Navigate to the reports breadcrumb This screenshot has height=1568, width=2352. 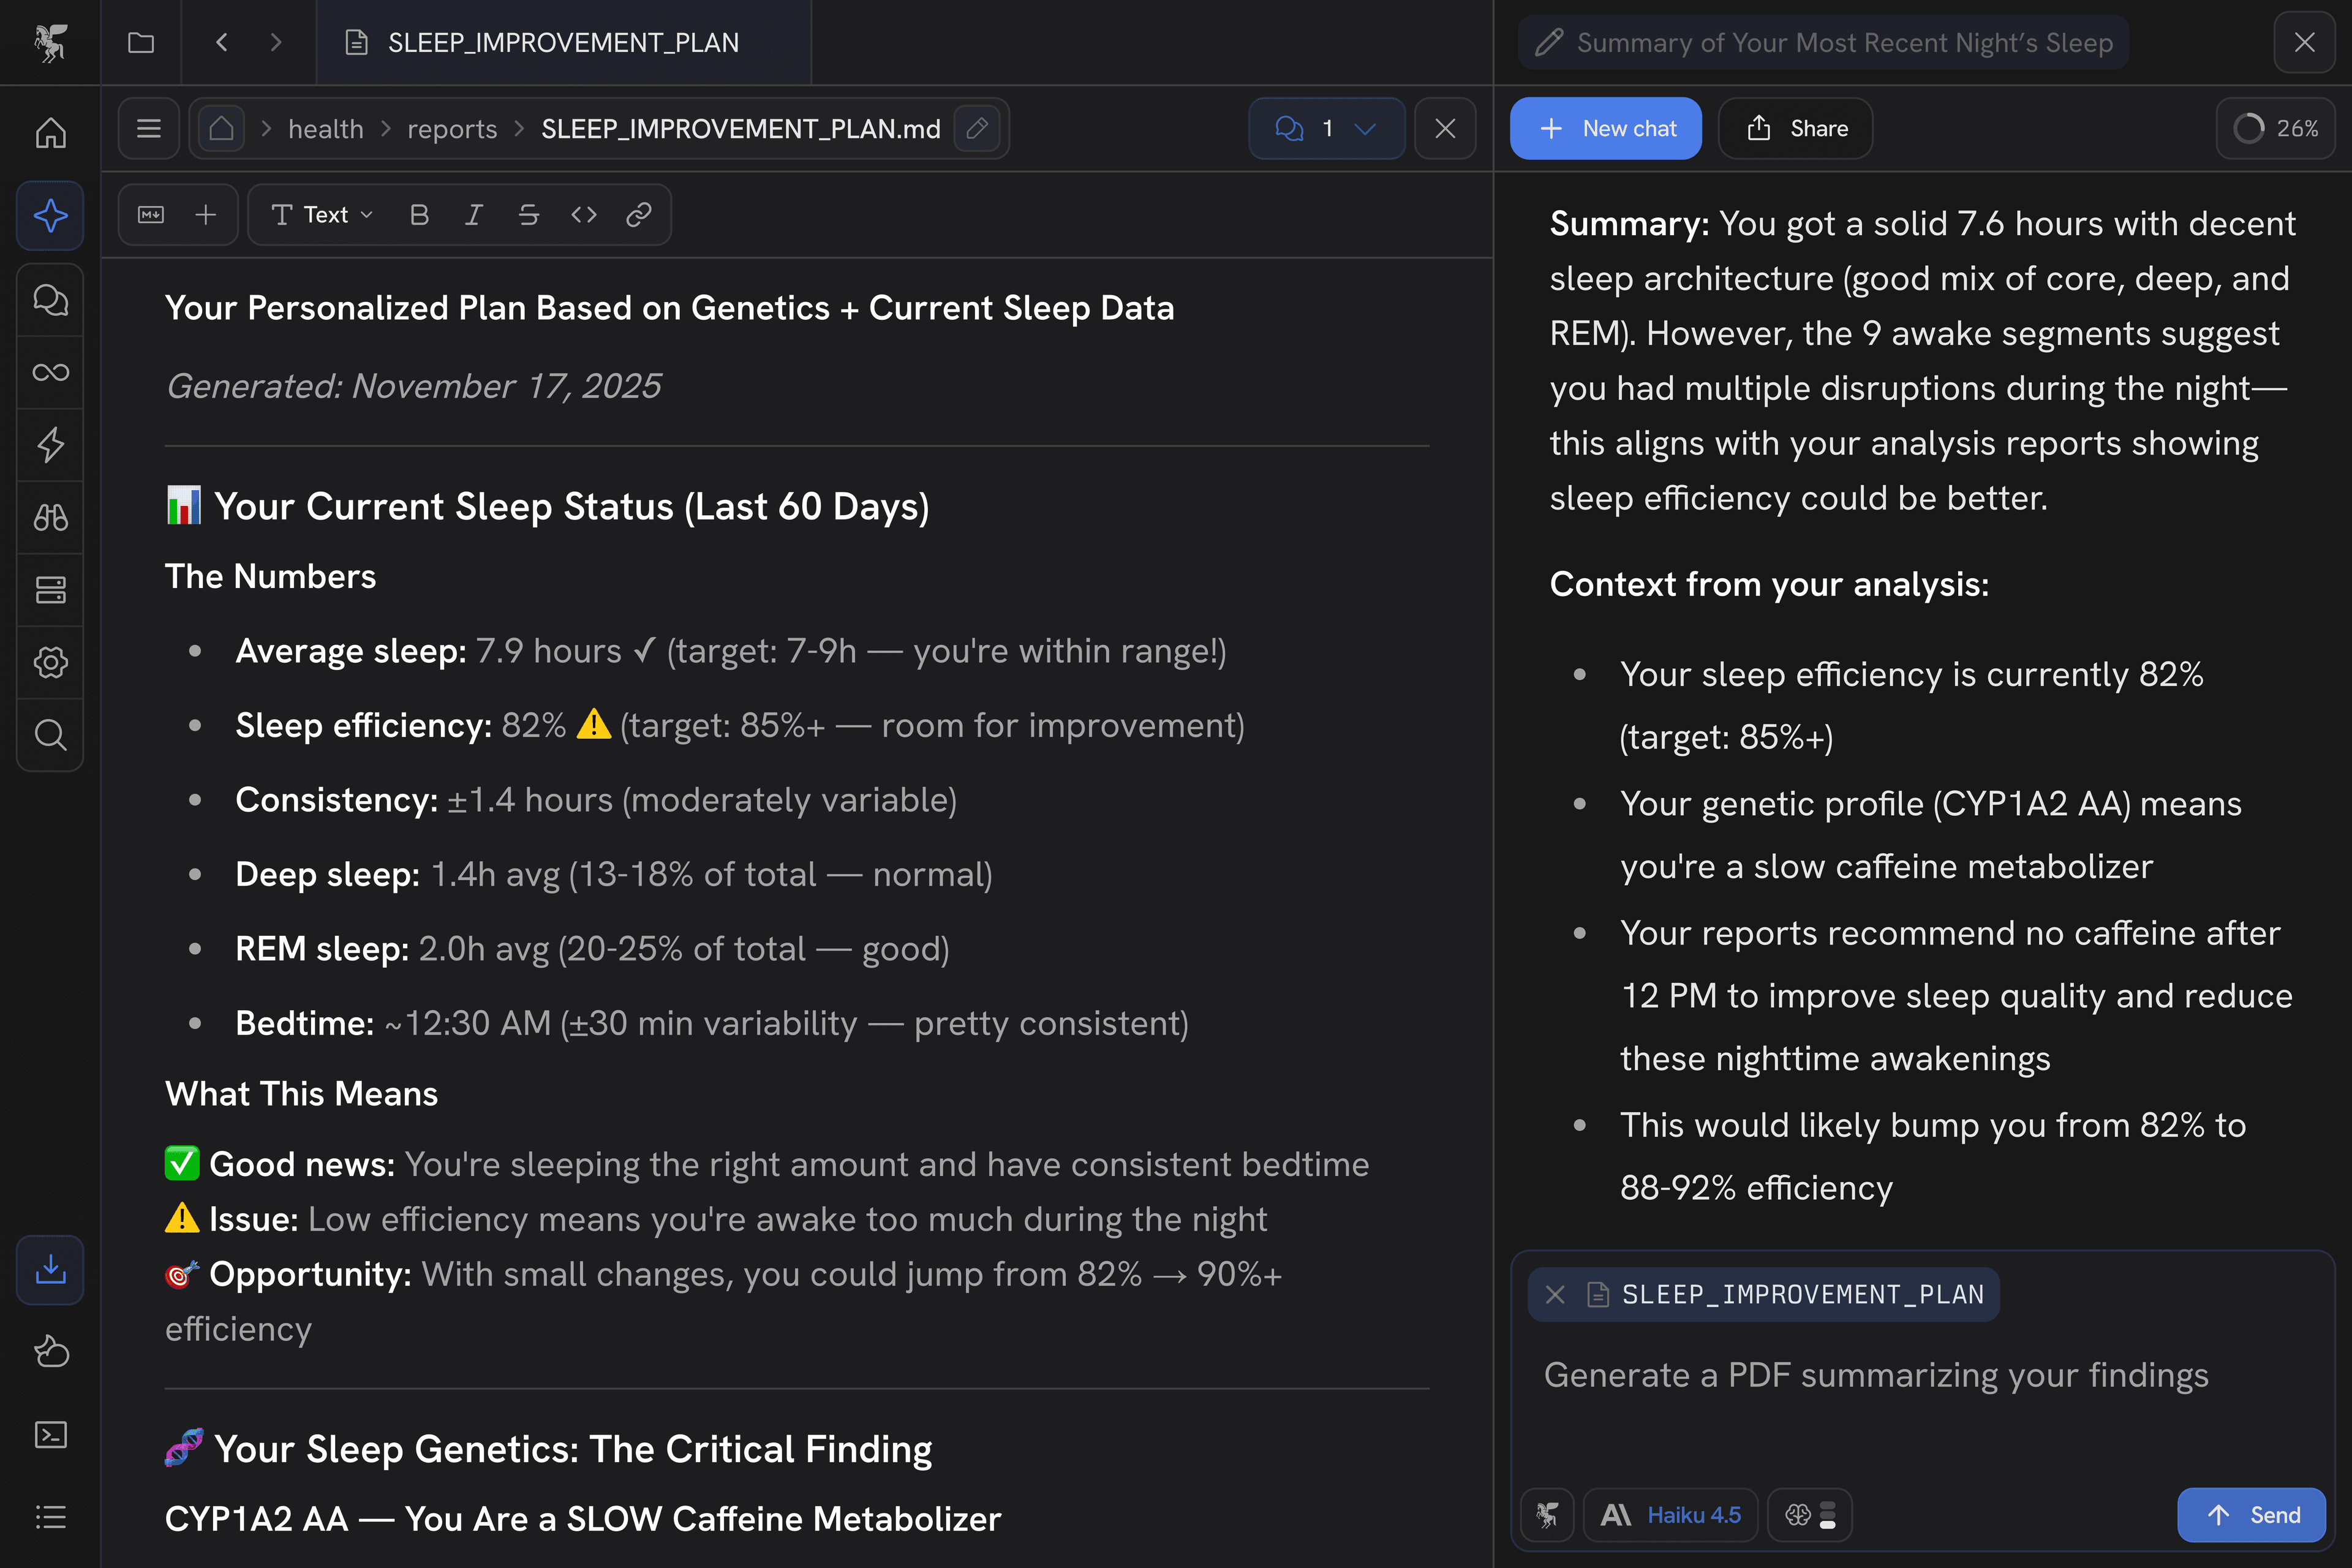452,129
